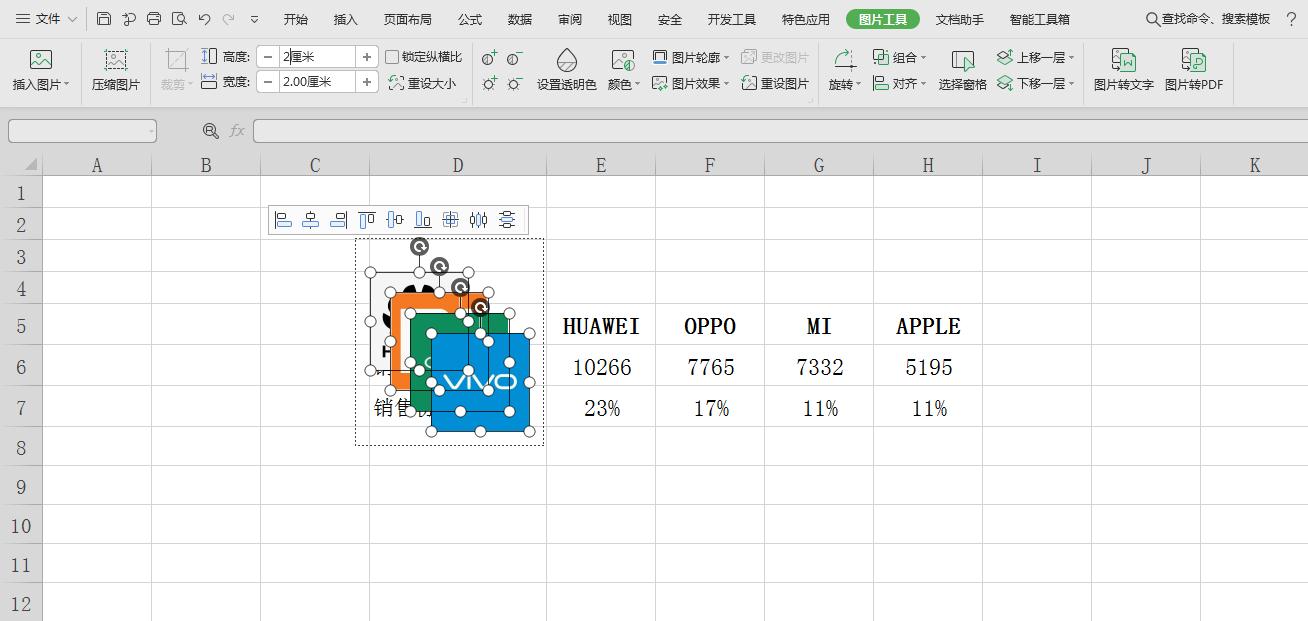Align vertical middle icon in floating toolbar
Screen dimensions: 1308x621
coord(395,220)
